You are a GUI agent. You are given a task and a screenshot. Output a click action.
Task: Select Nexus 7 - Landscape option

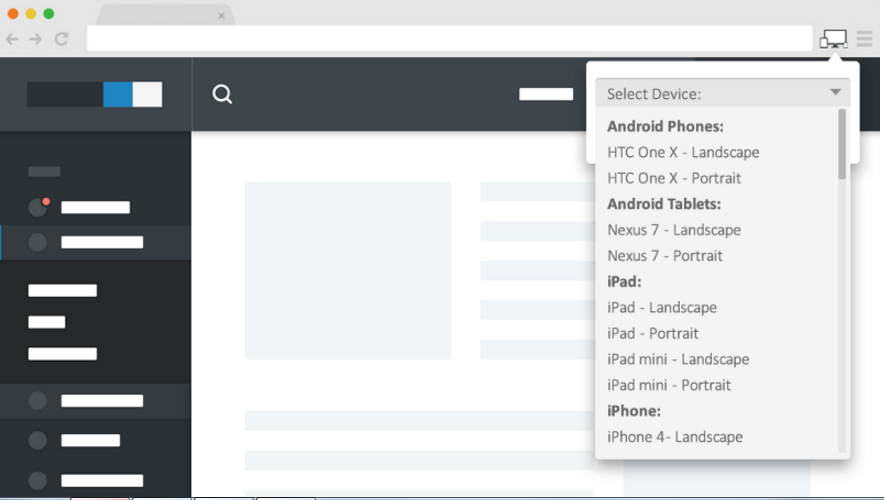click(674, 230)
